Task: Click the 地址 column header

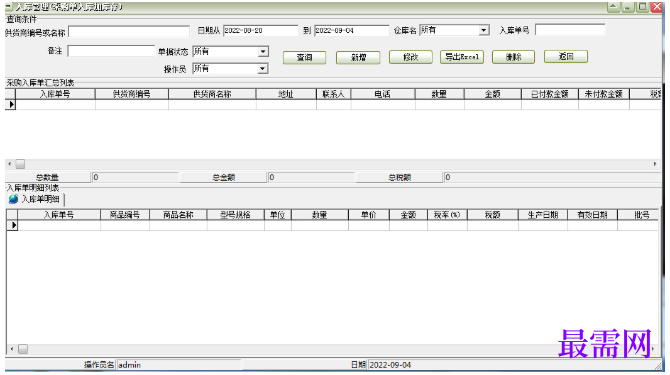Action: point(286,94)
